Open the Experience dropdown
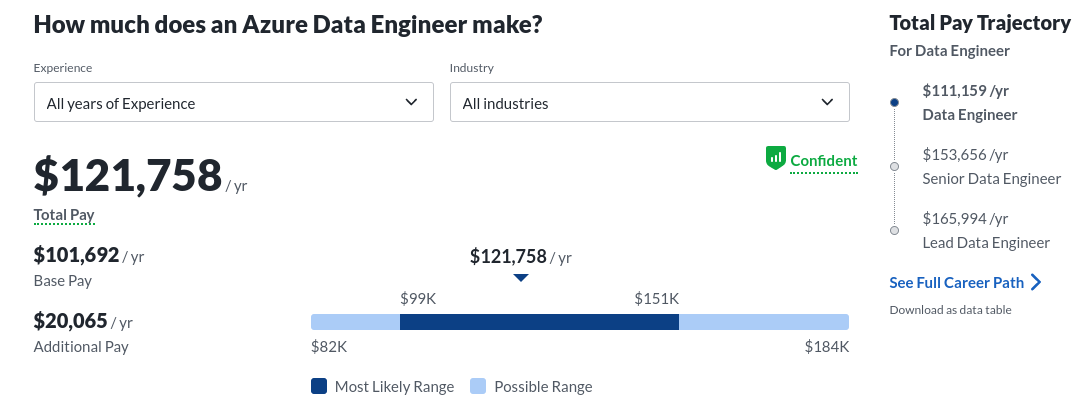 234,103
